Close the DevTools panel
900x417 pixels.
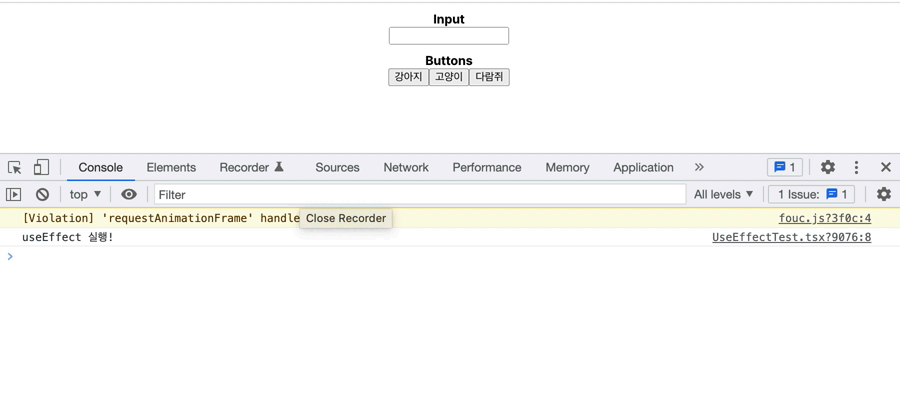[x=885, y=168]
